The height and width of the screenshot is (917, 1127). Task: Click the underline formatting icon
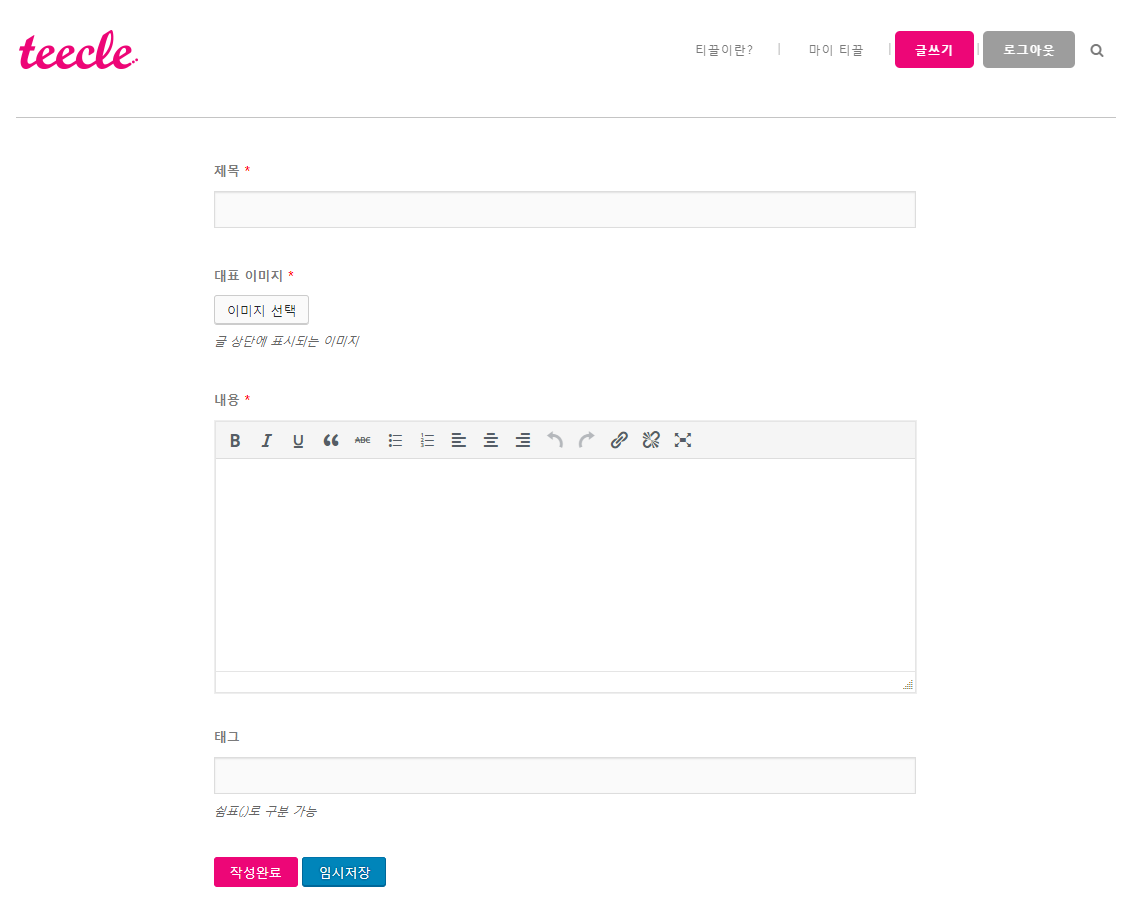coord(298,440)
